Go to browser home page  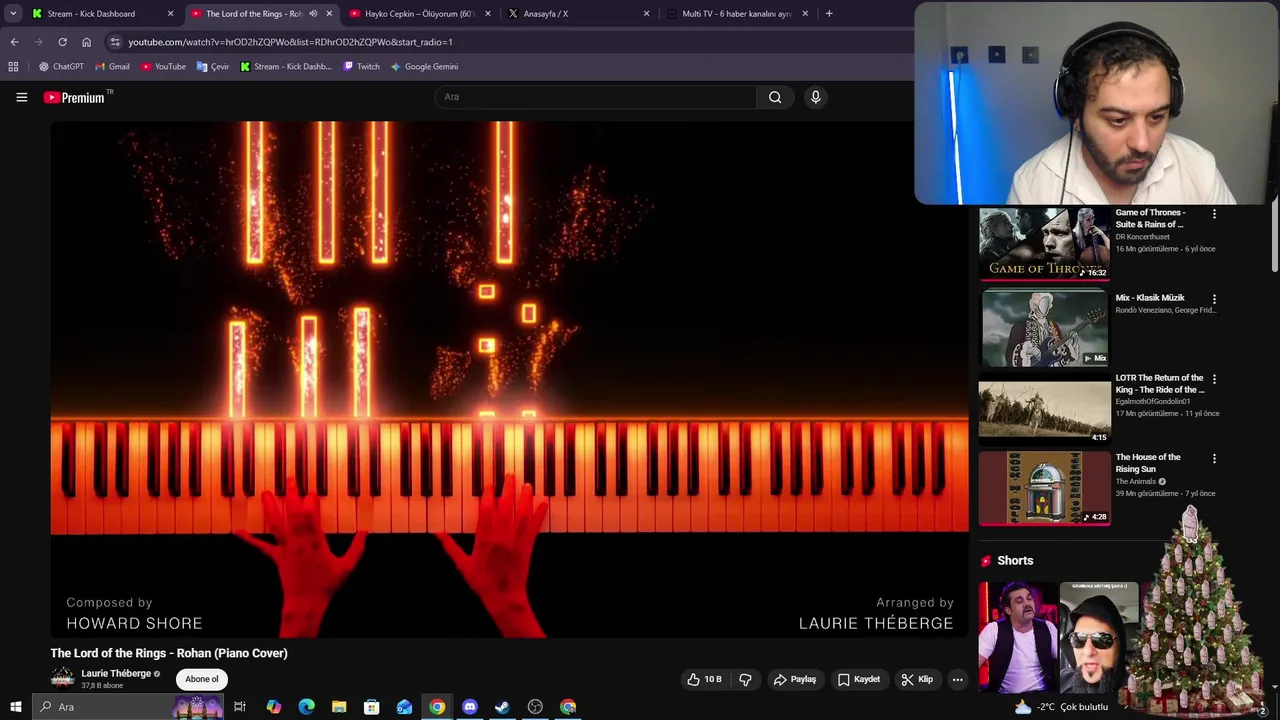(86, 42)
